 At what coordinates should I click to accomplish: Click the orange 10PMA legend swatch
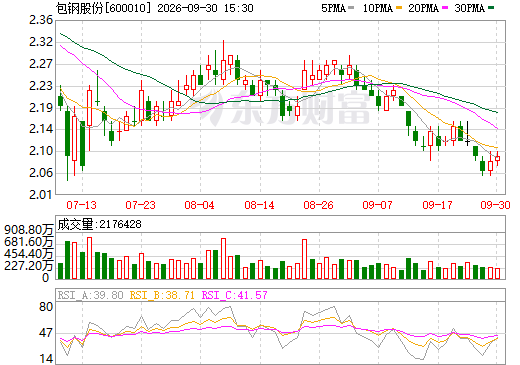click(399, 8)
